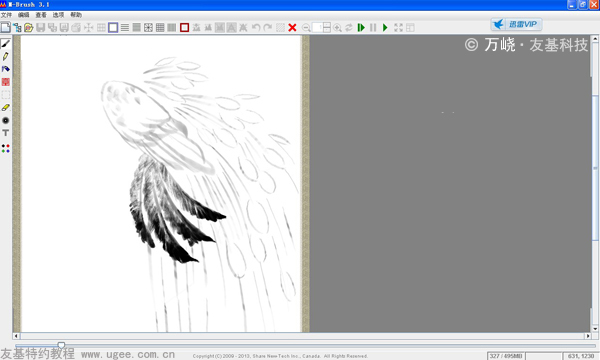The width and height of the screenshot is (600, 360).
Task: Pick the eraser tool
Action: coord(5,108)
